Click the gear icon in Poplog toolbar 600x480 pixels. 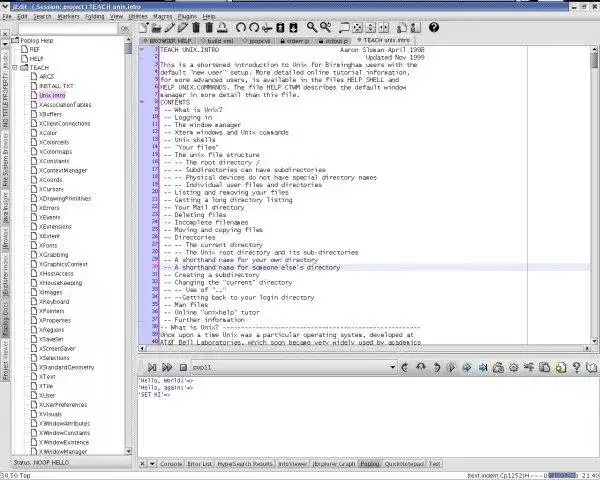[514, 367]
